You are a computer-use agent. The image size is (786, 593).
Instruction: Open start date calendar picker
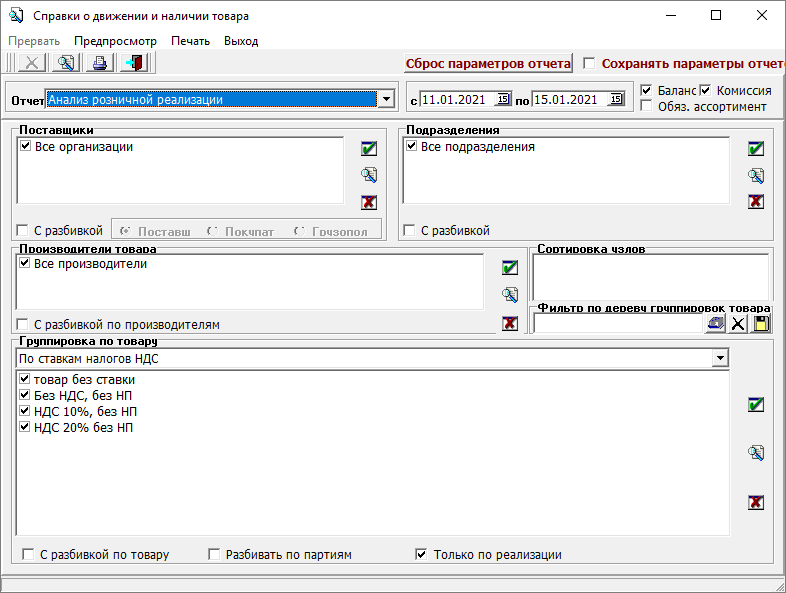(x=503, y=99)
